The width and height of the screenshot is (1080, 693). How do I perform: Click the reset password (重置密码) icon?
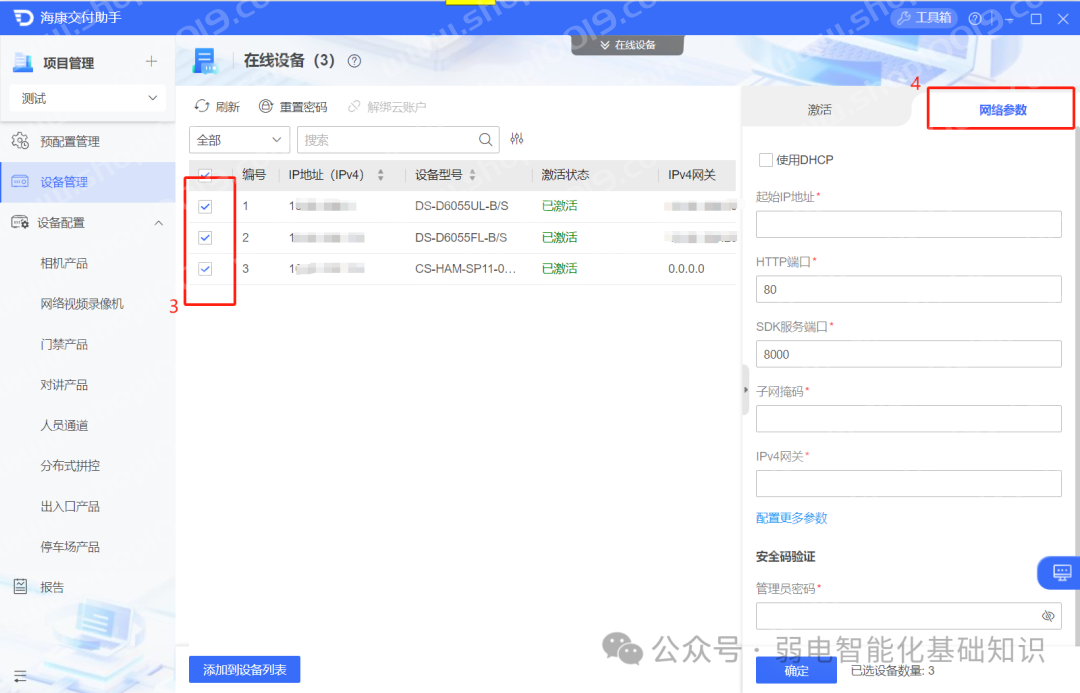pos(266,106)
